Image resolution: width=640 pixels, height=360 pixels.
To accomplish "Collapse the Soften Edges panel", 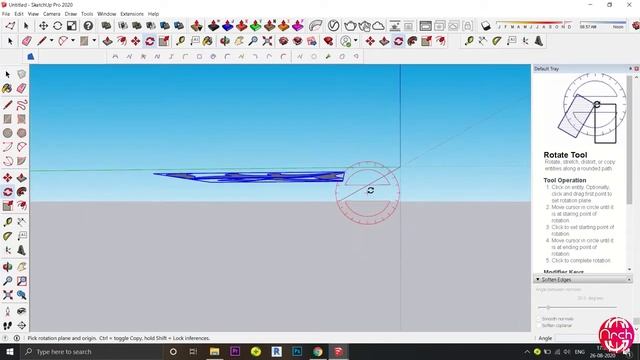I will pyautogui.click(x=538, y=279).
